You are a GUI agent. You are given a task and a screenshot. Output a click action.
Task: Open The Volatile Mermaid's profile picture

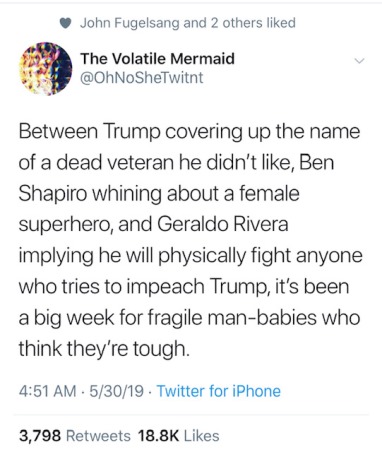coord(46,68)
